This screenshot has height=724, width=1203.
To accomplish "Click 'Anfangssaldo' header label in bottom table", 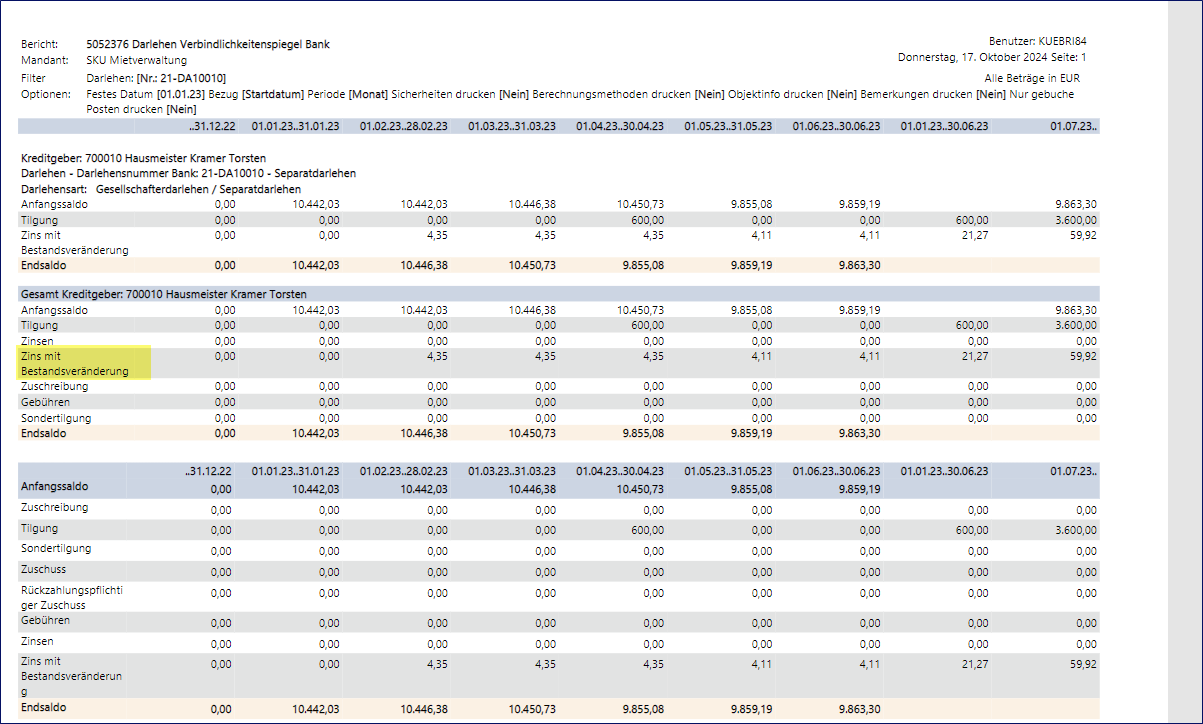I will [x=55, y=486].
